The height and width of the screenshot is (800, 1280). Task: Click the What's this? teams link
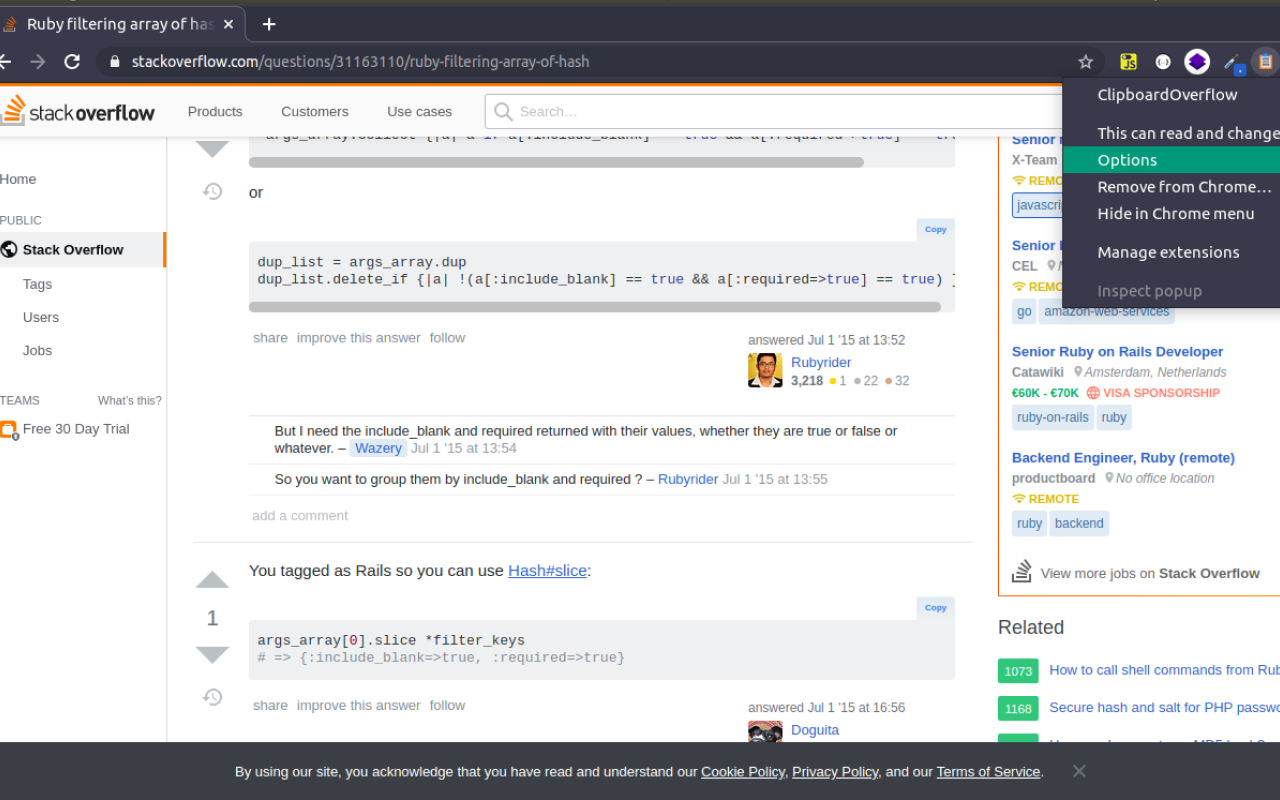(129, 400)
